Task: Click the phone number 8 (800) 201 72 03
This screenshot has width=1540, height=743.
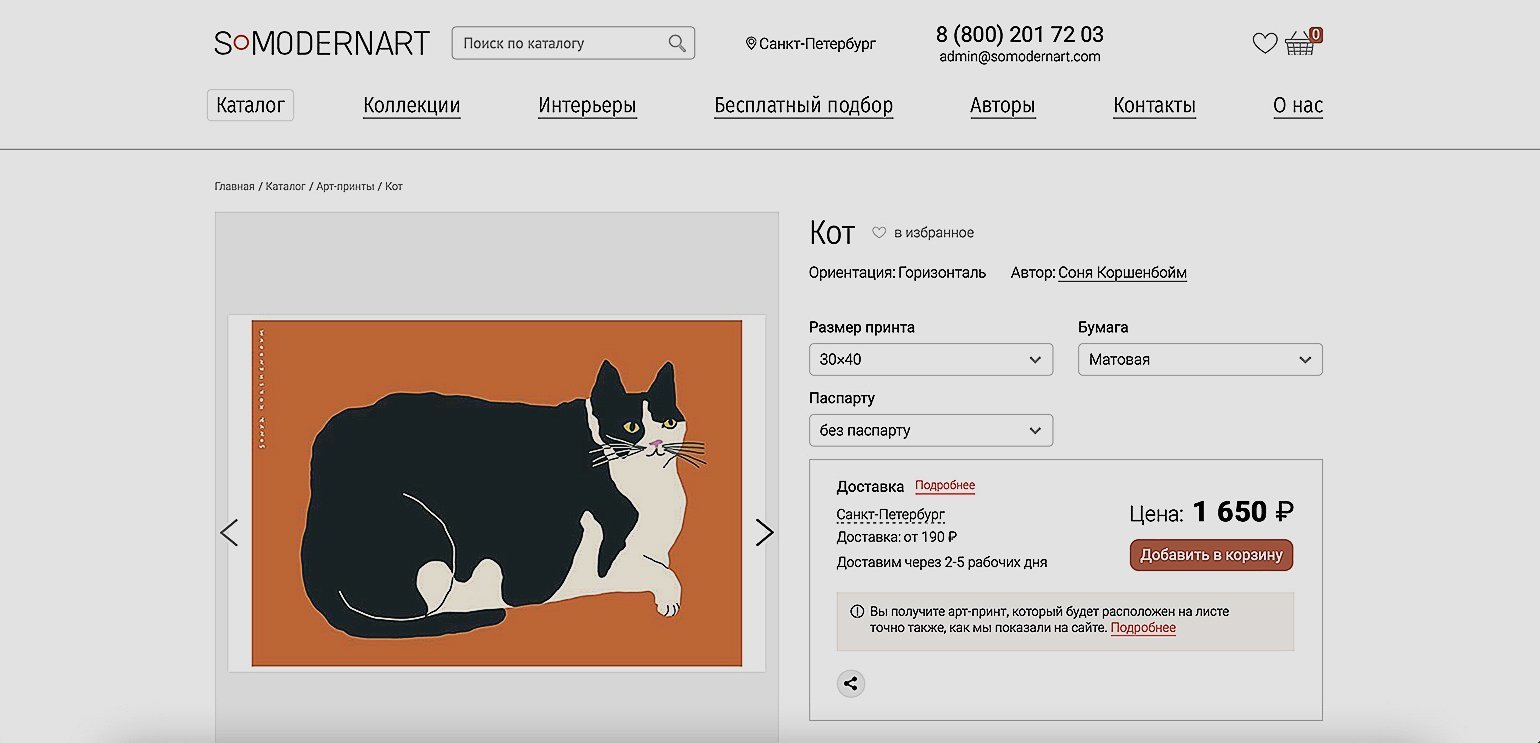Action: tap(1020, 34)
